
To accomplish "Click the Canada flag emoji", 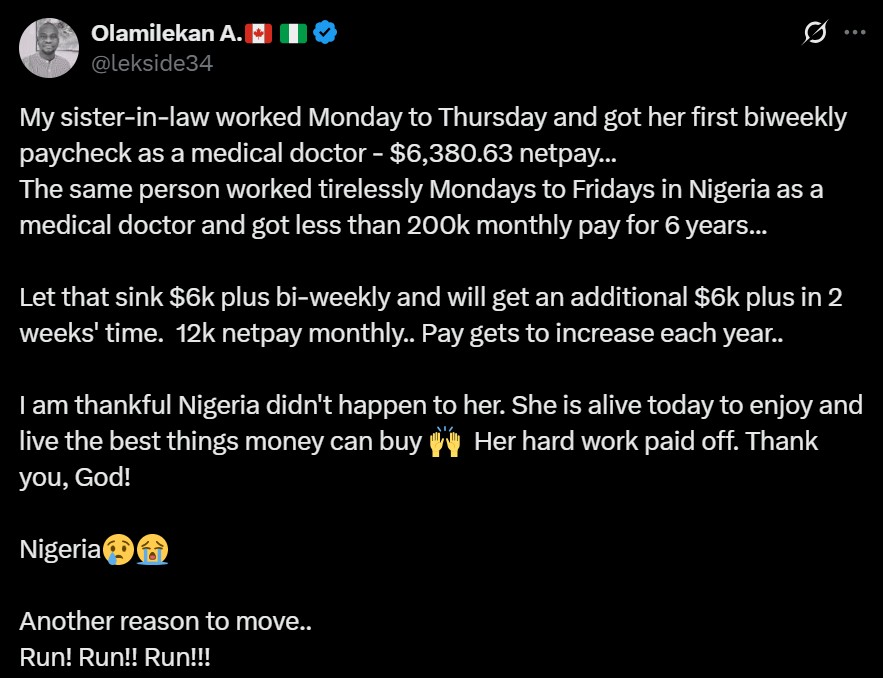I will (258, 33).
